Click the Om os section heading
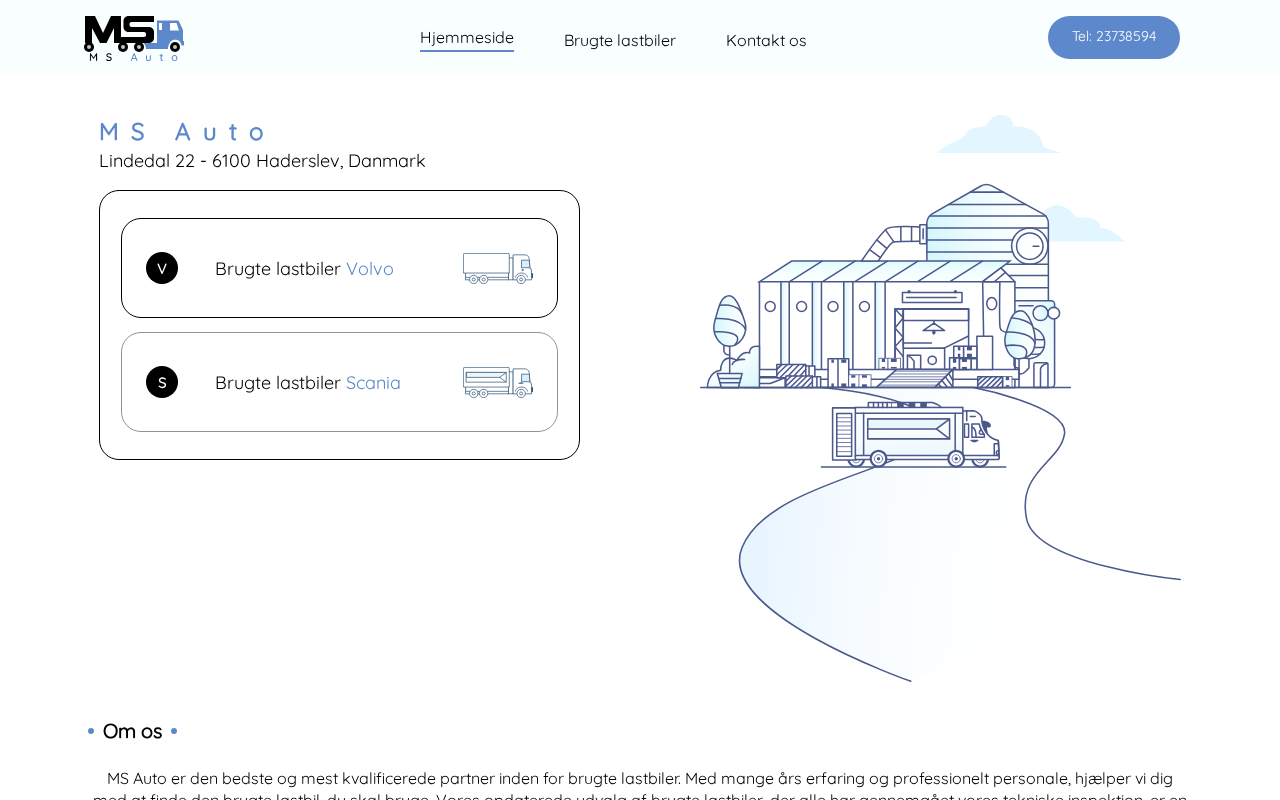1280x800 pixels. 132,731
